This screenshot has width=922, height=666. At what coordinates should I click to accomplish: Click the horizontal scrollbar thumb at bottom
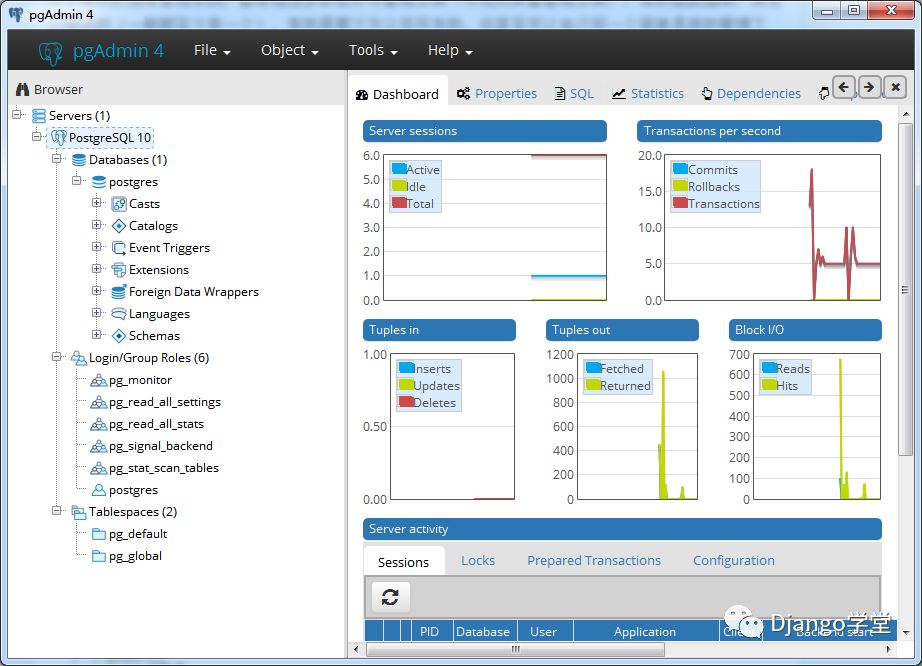pos(516,650)
